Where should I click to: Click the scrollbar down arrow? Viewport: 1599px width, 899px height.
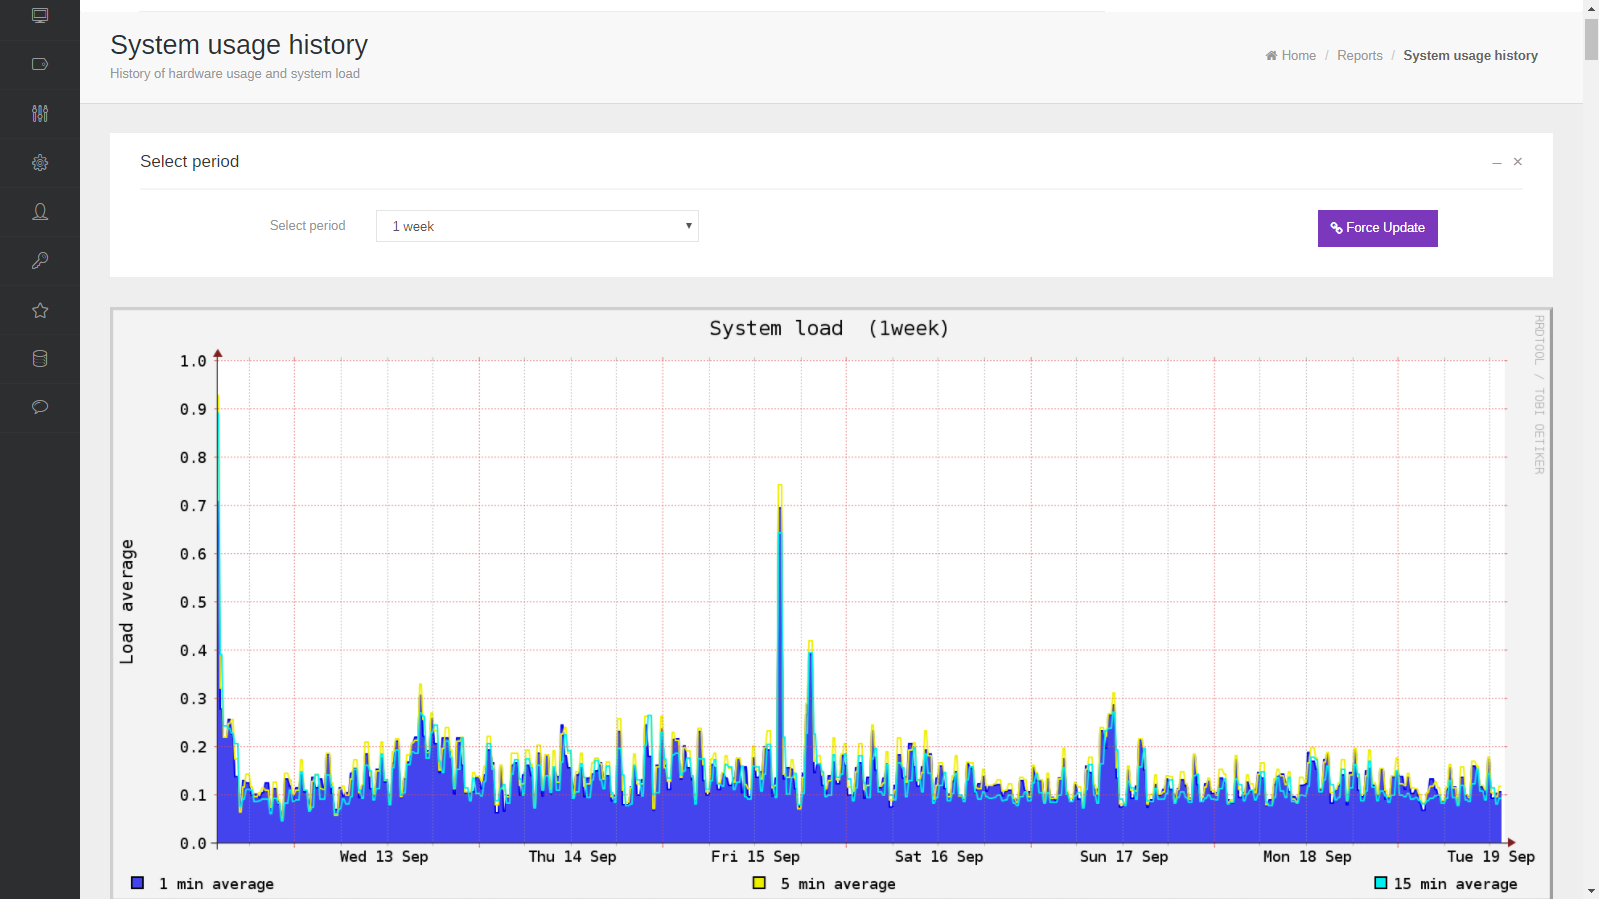coord(1591,891)
